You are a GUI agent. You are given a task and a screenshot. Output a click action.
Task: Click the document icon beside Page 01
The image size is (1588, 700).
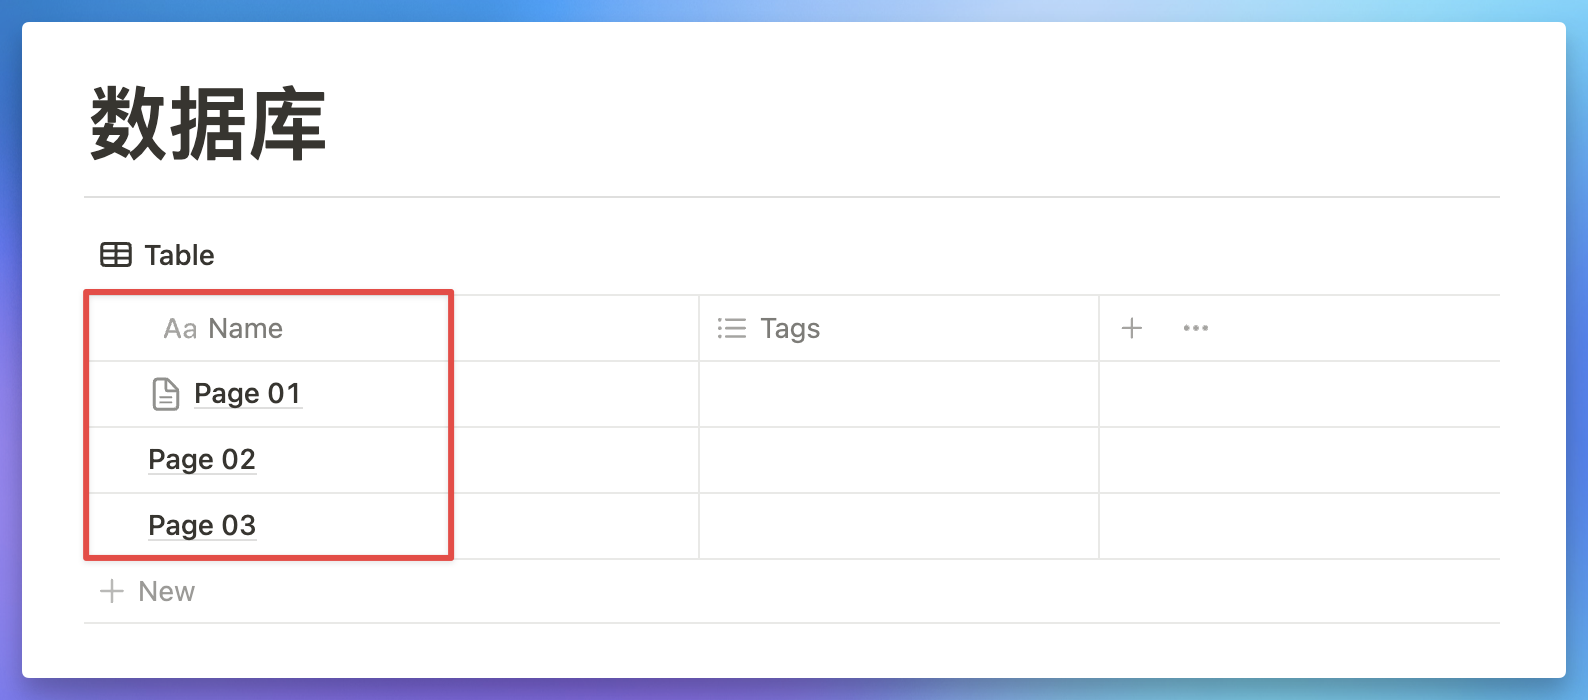point(166,394)
